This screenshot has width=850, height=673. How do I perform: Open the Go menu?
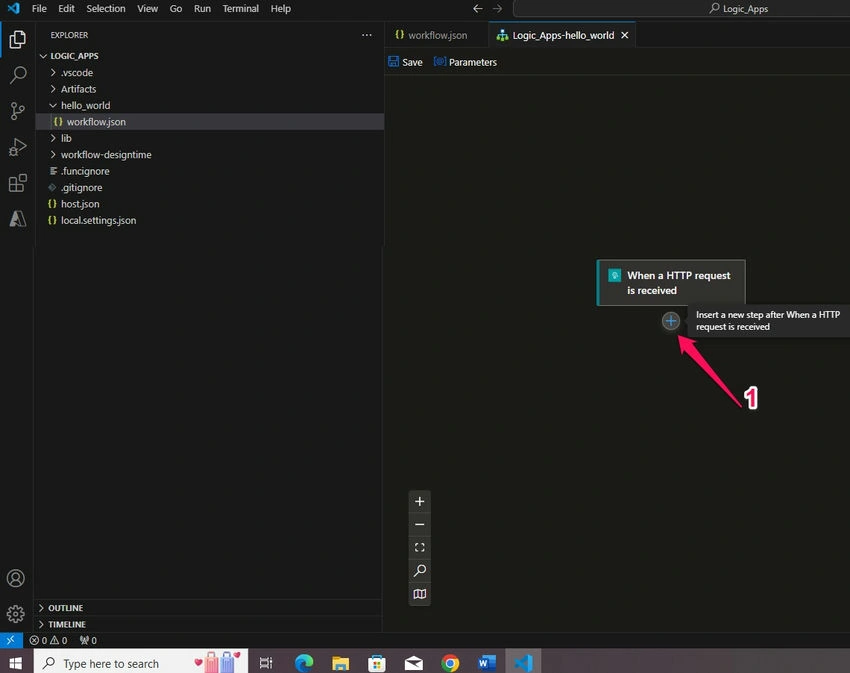176,9
